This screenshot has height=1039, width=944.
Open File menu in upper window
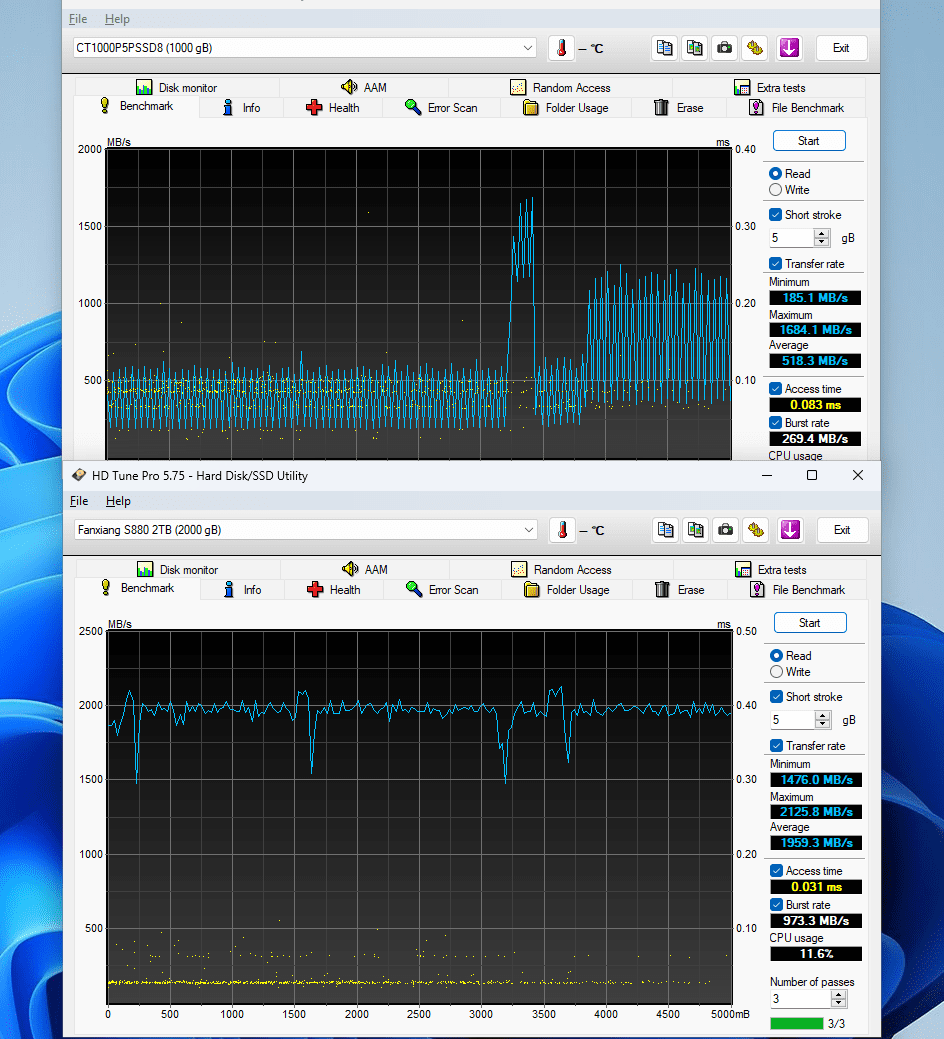(x=78, y=19)
